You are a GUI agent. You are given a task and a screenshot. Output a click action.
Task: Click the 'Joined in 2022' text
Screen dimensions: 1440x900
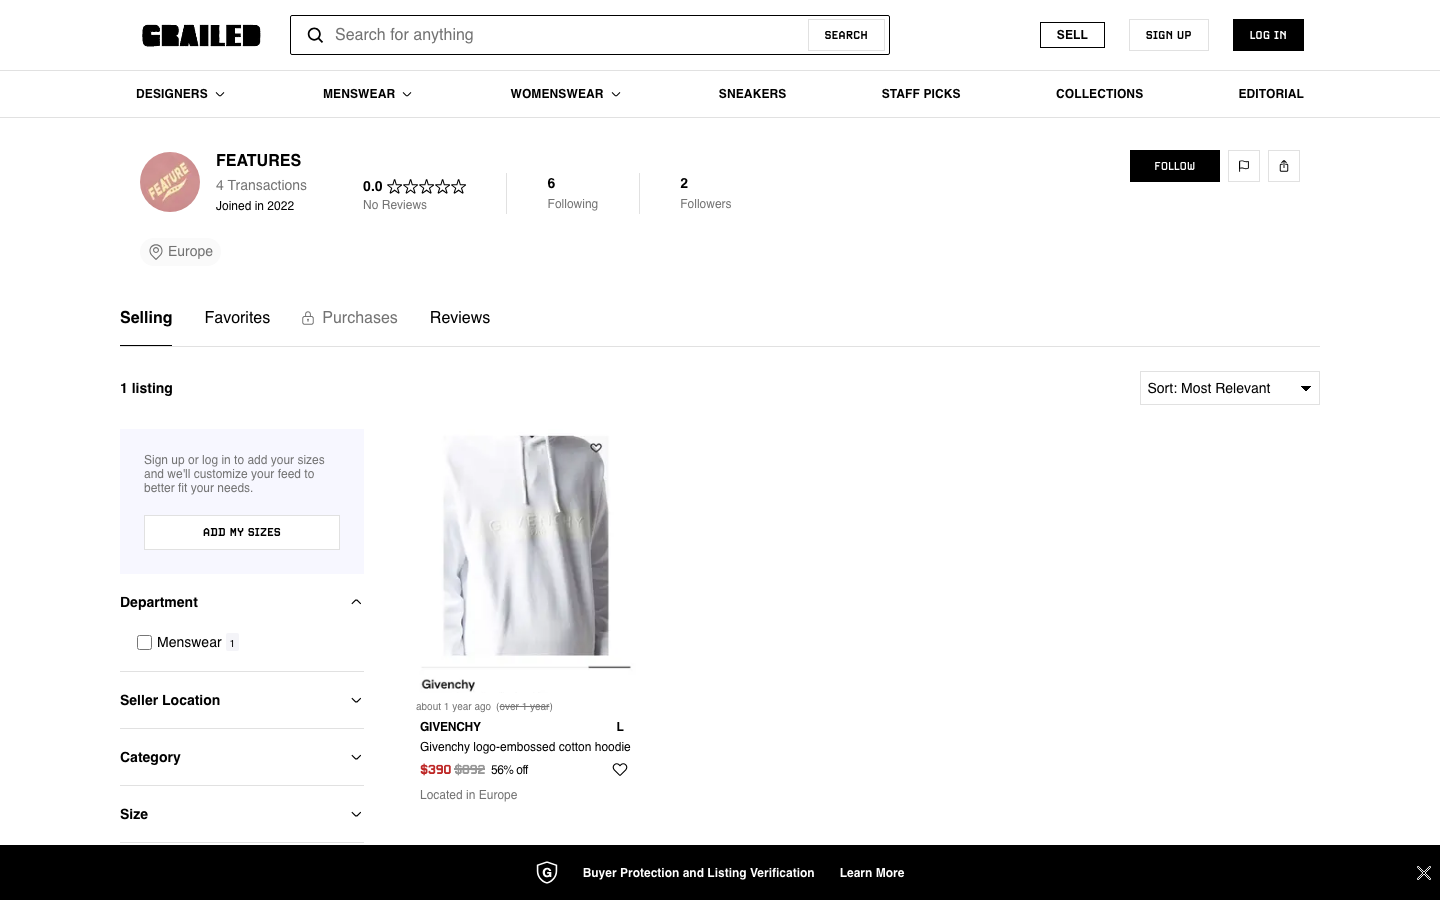(x=255, y=206)
